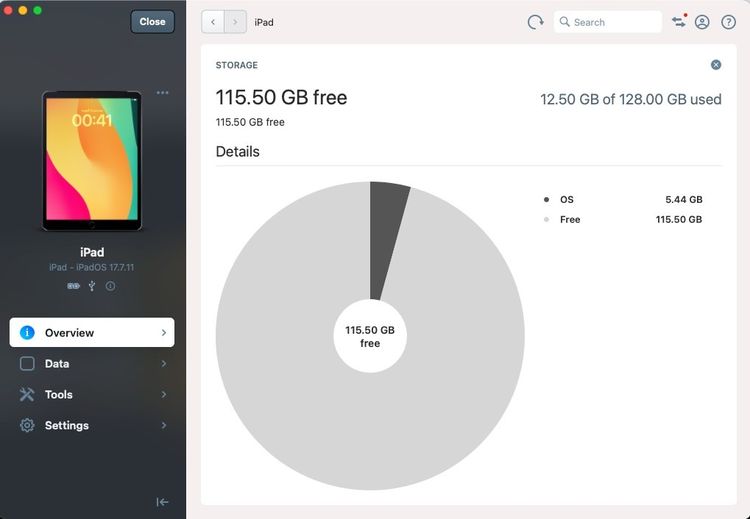
Task: Select the Tools sidebar item
Action: (x=92, y=394)
